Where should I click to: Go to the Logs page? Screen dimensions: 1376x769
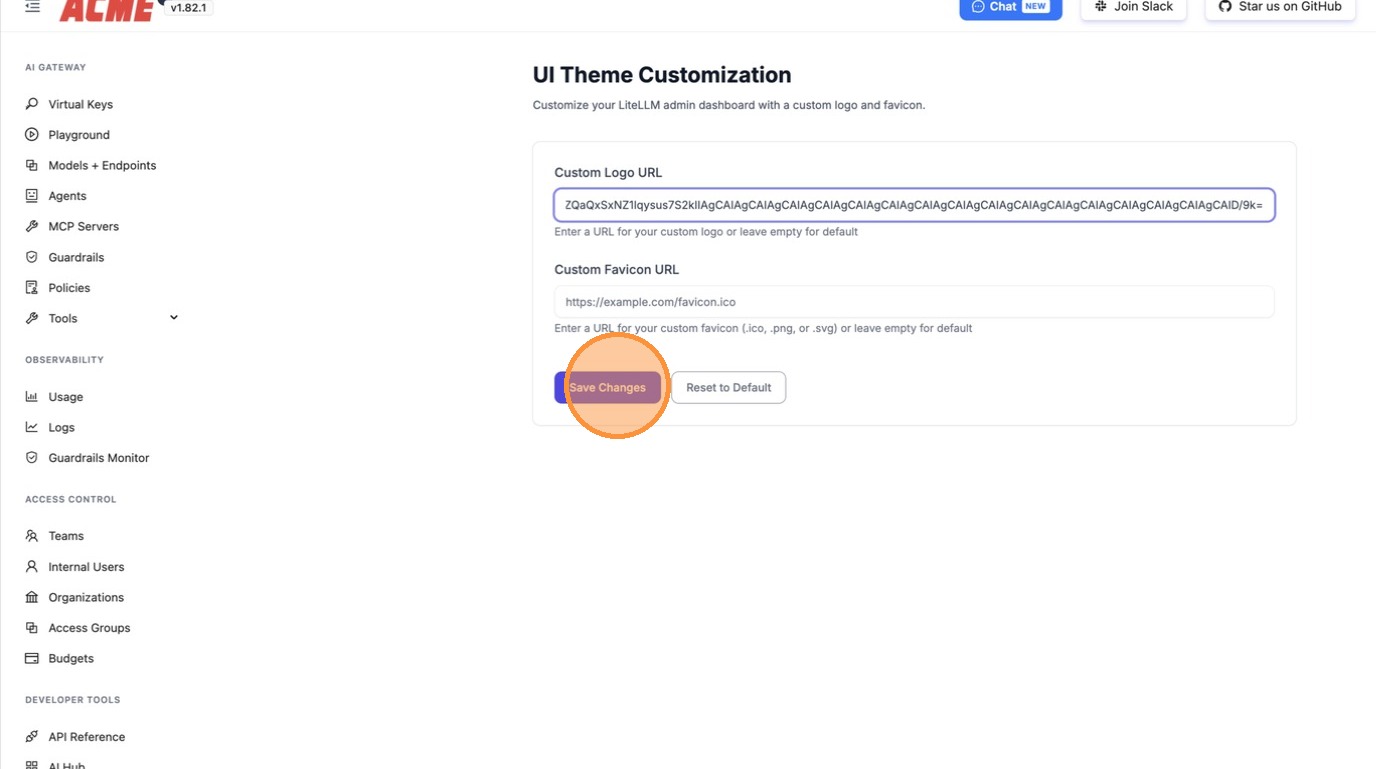click(x=61, y=428)
